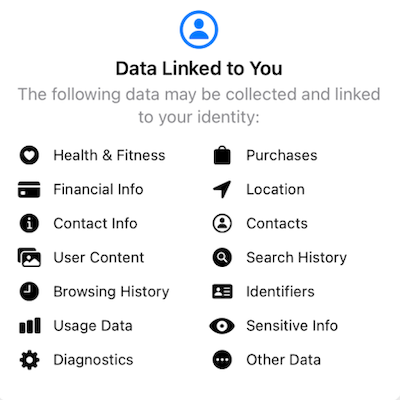Click the Other Data ellipsis icon
The height and width of the screenshot is (400, 400).
click(222, 360)
